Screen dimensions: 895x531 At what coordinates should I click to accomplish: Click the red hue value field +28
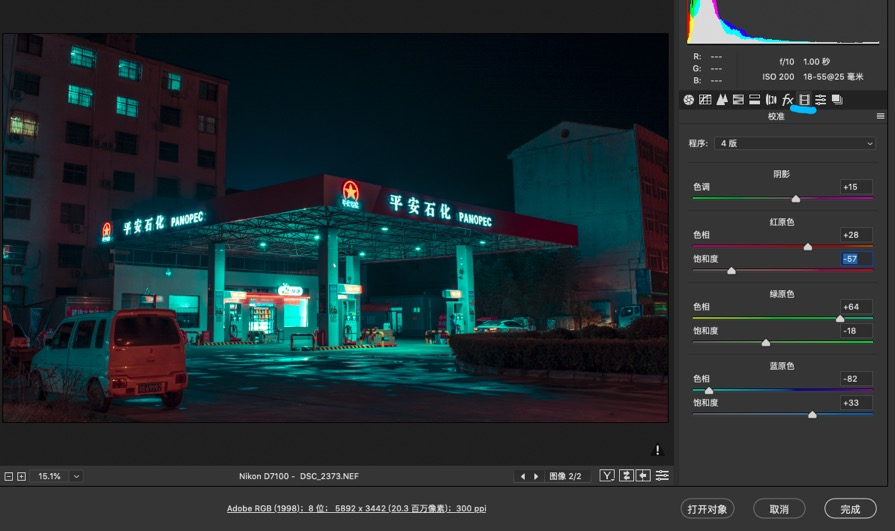tap(856, 235)
